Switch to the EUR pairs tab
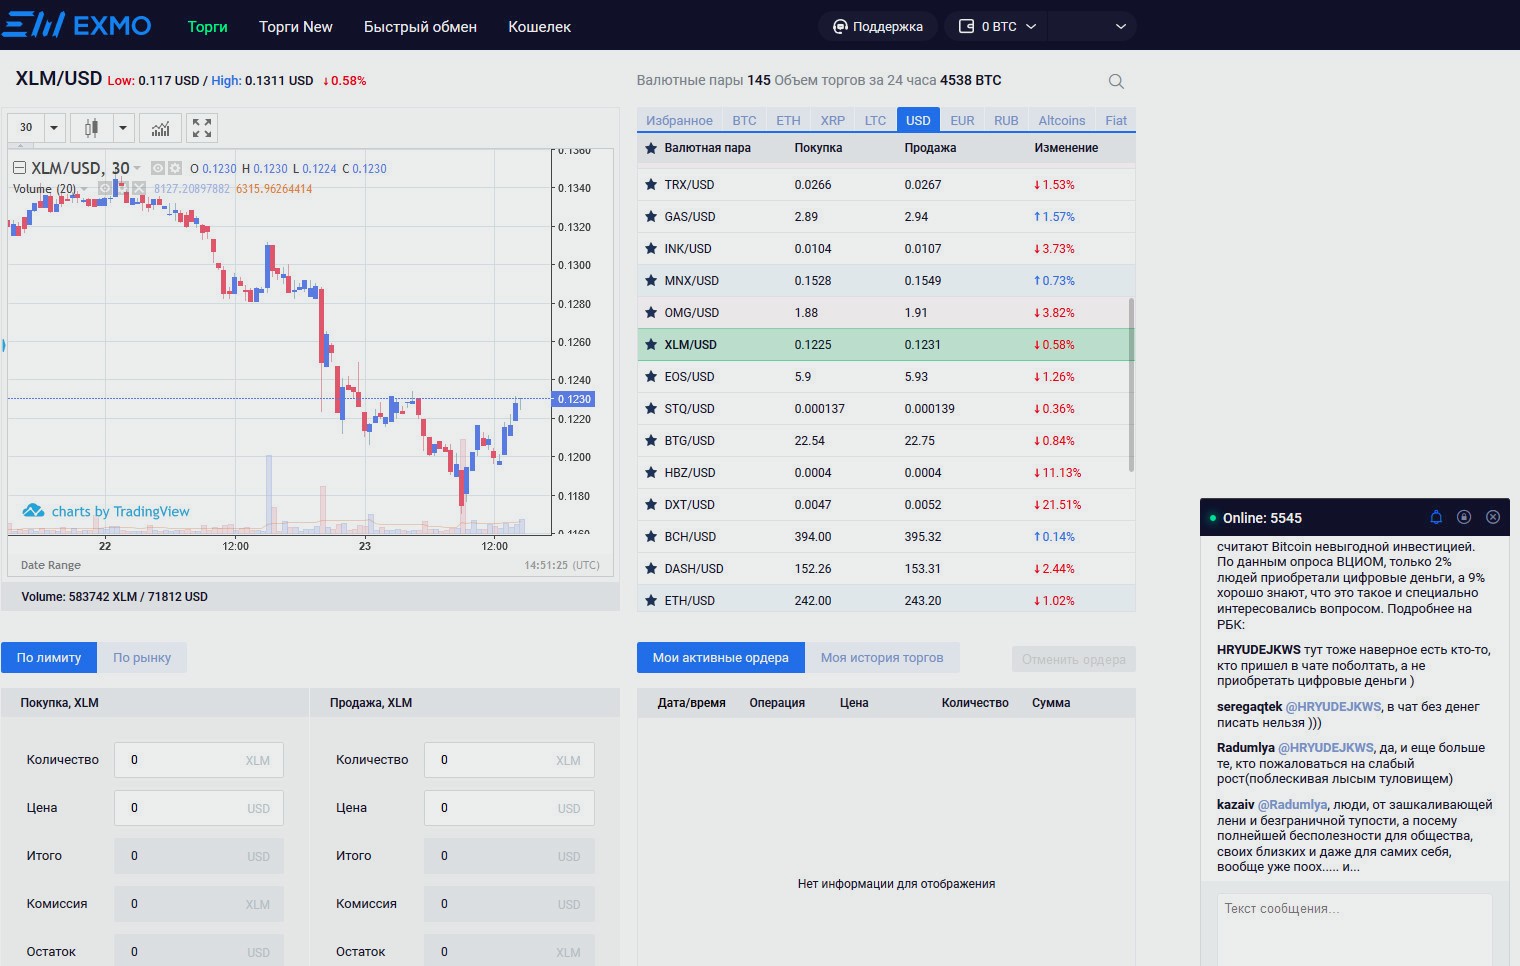 pyautogui.click(x=962, y=120)
